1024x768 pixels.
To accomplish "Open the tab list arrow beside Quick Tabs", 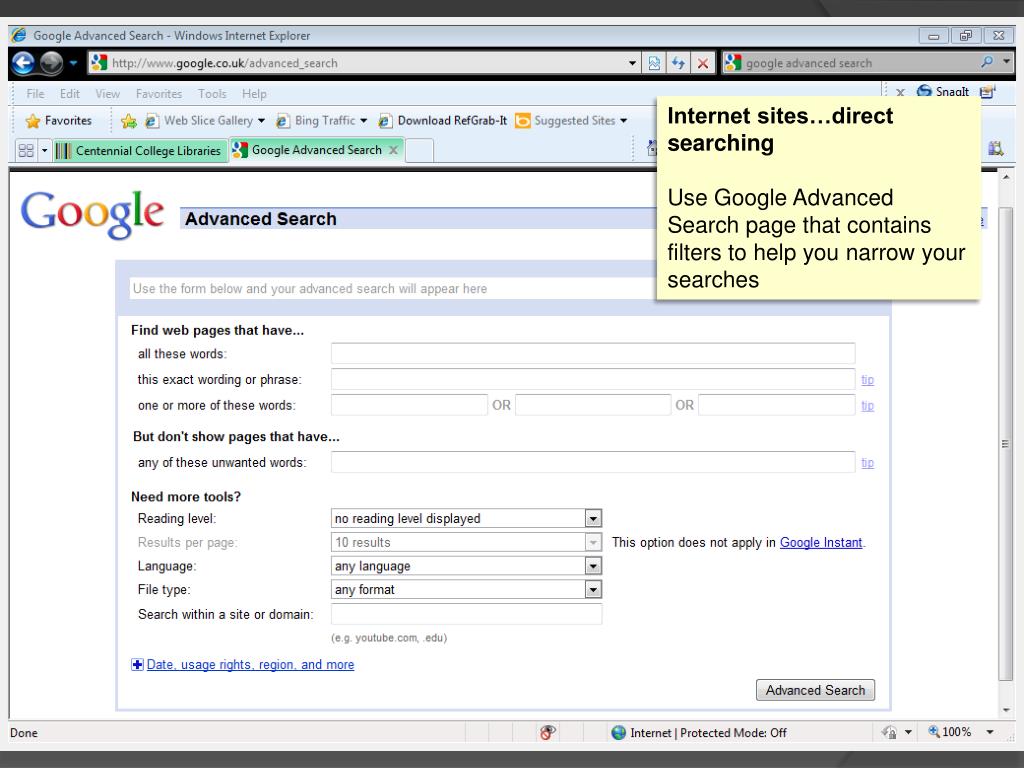I will coord(44,151).
